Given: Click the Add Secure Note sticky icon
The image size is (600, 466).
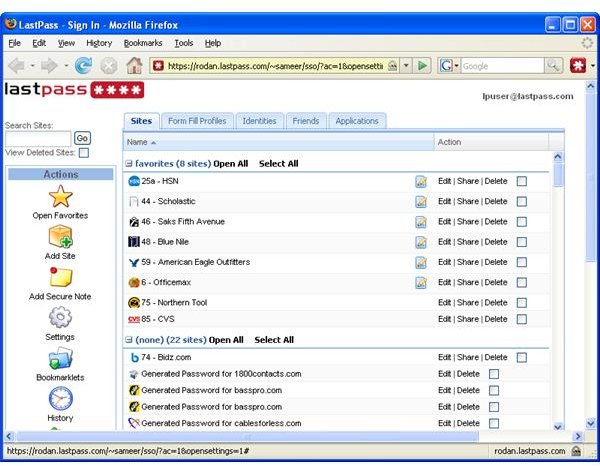Looking at the screenshot, I should (60, 277).
